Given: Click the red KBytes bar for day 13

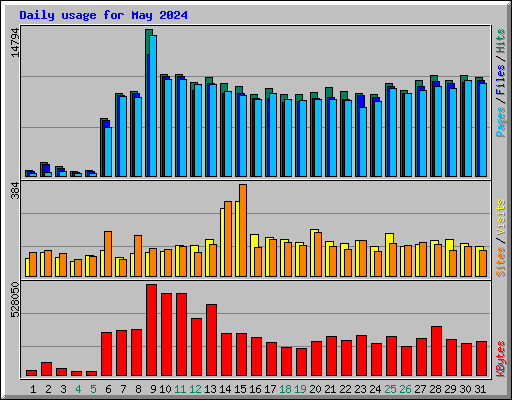Looking at the screenshot, I should pos(211,340).
